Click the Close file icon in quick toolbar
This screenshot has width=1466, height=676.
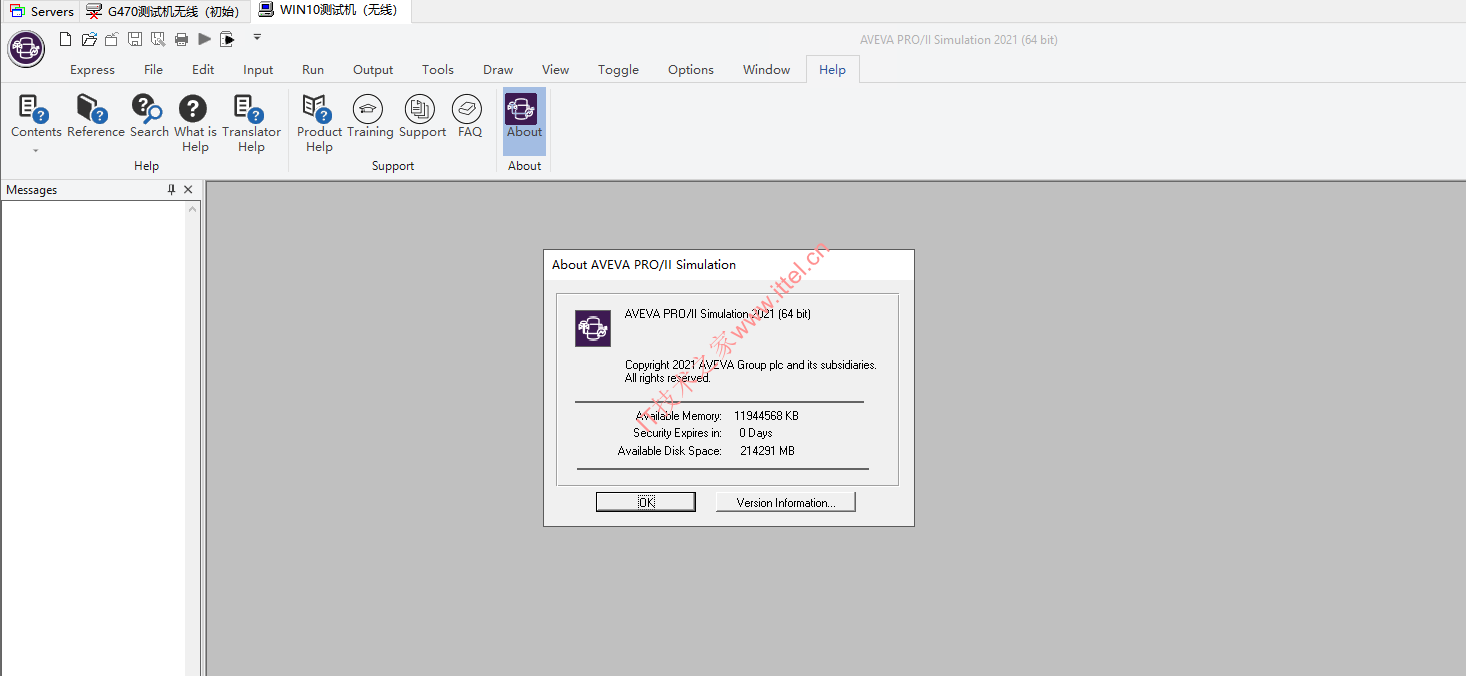[x=111, y=39]
